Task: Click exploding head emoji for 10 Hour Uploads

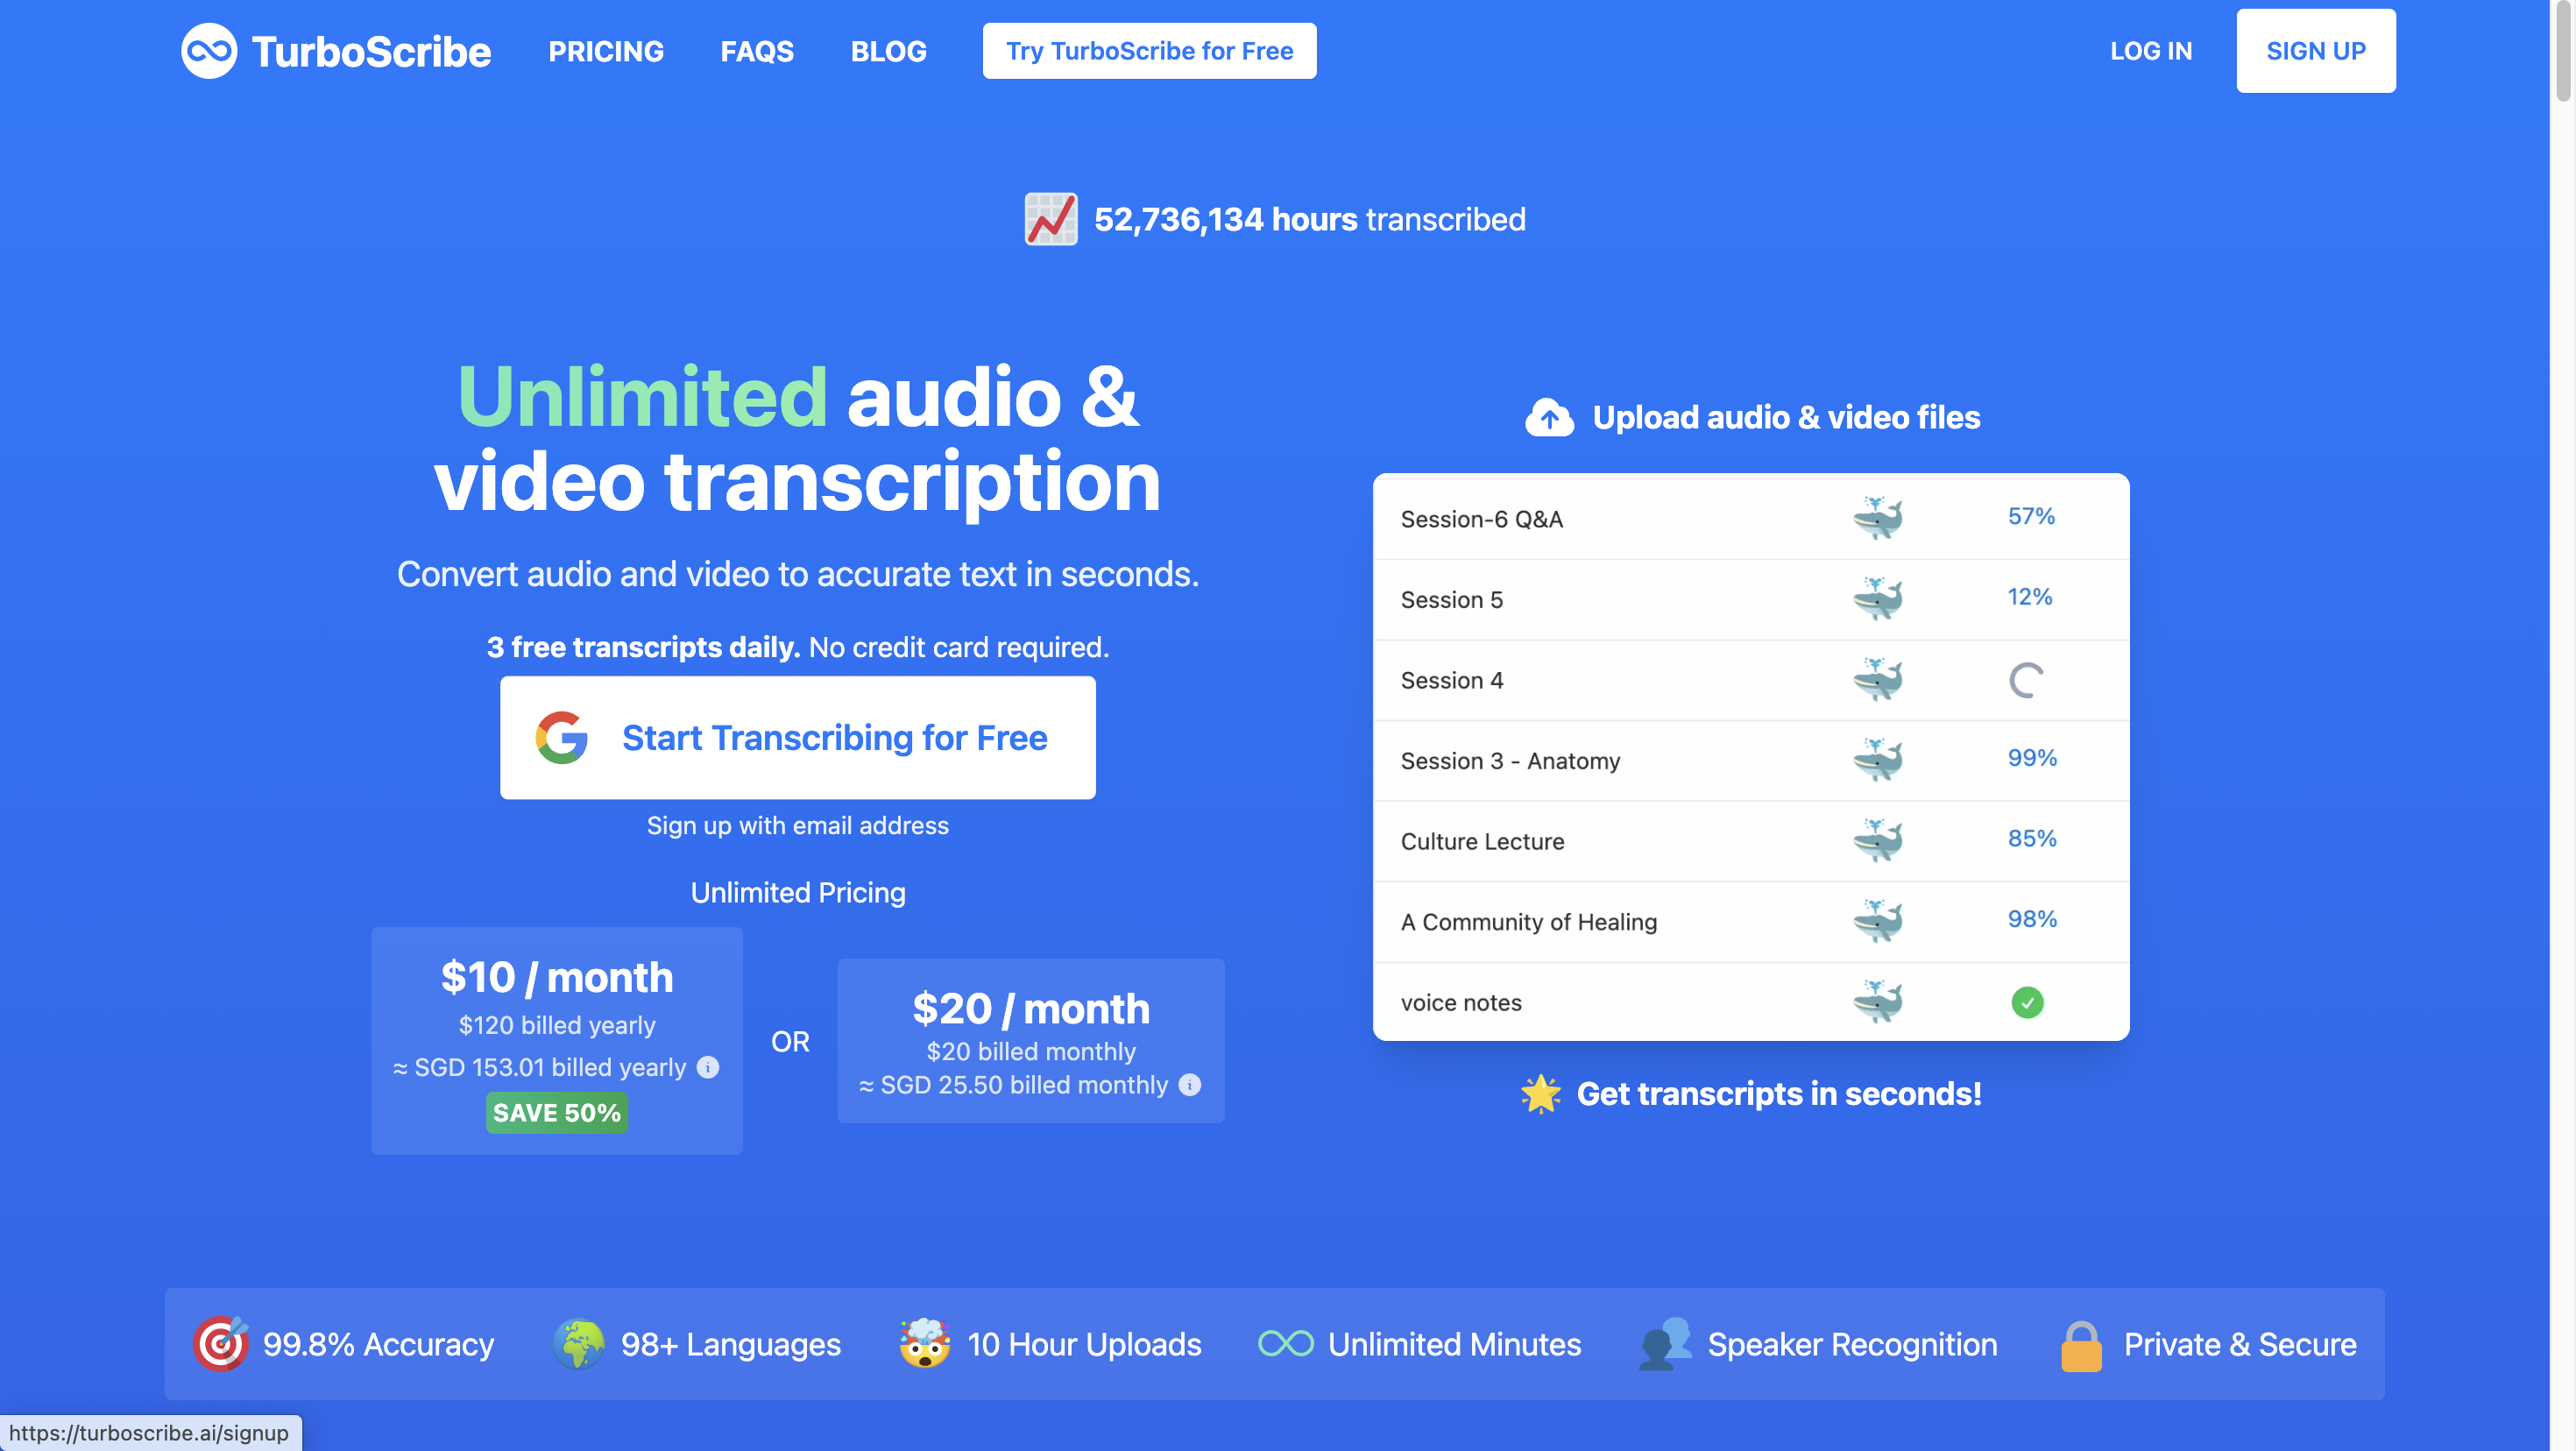Action: [924, 1344]
